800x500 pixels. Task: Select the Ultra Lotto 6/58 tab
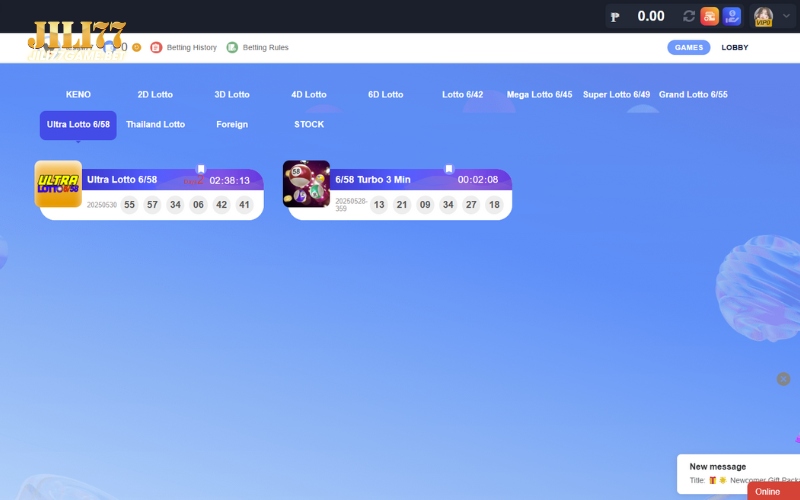[78, 124]
